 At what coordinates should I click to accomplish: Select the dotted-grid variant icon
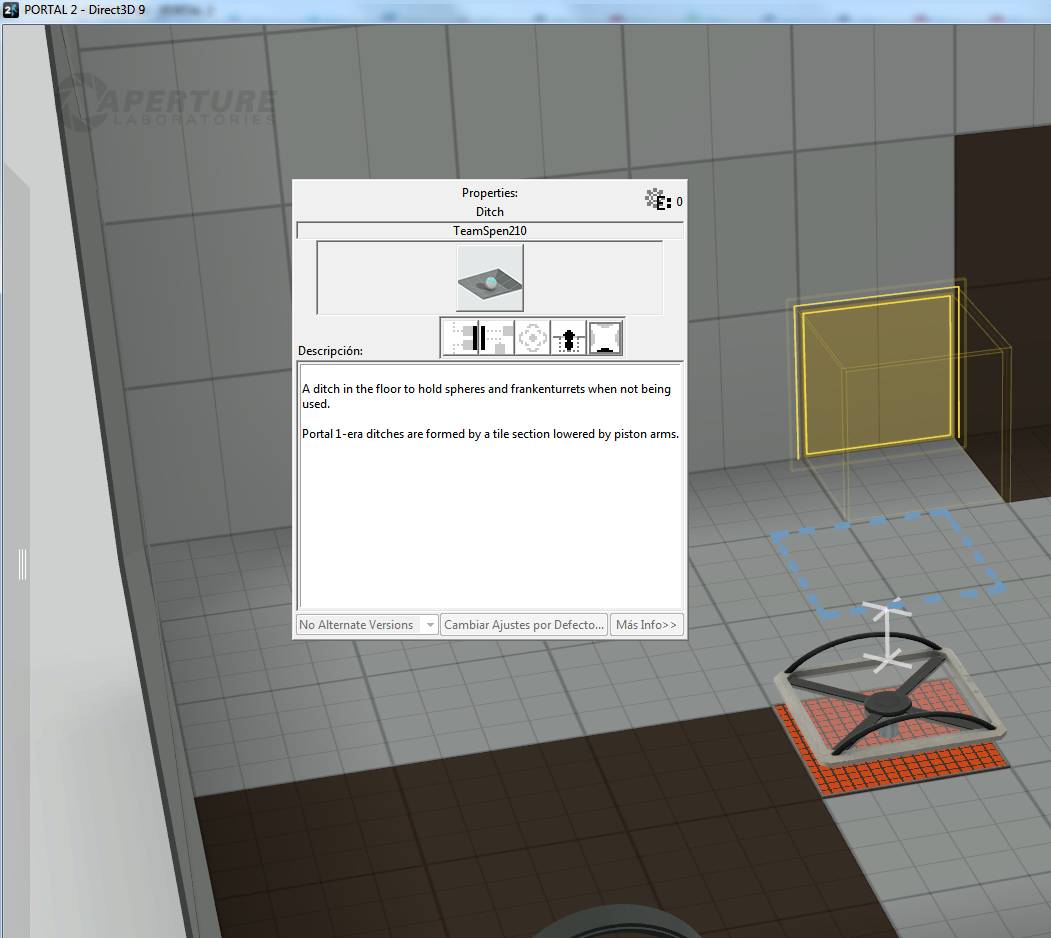click(x=495, y=337)
